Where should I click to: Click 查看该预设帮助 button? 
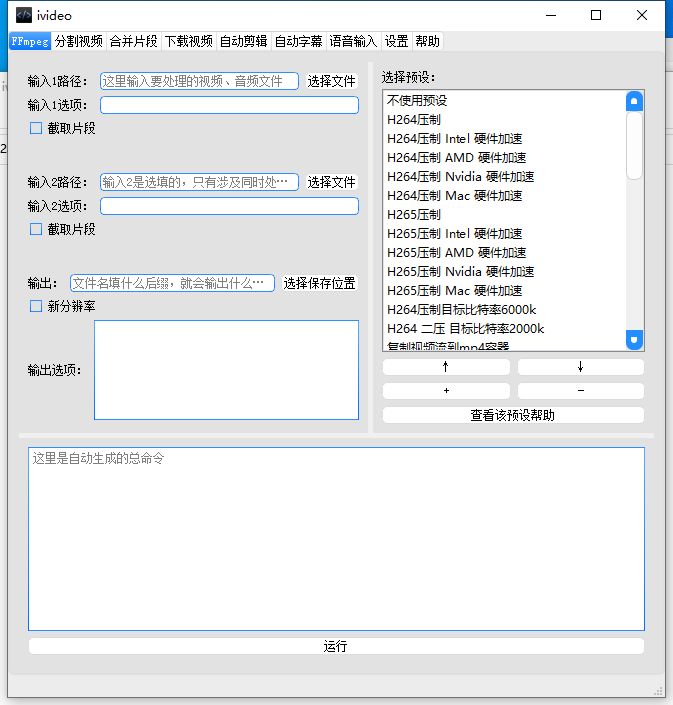coord(513,415)
